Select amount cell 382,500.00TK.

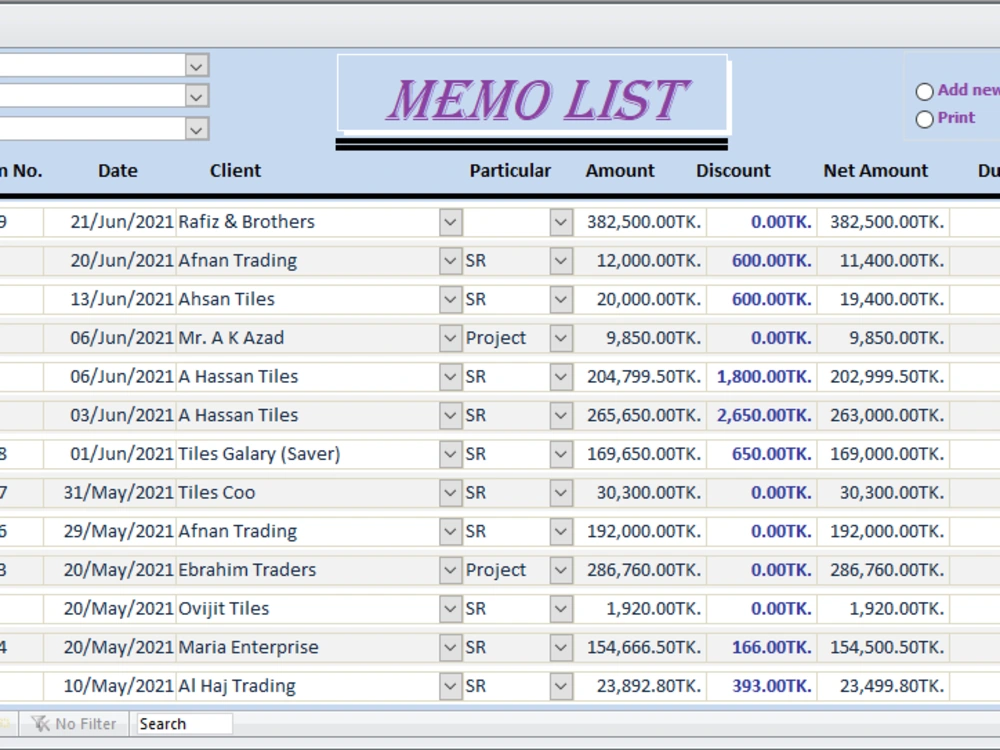640,222
